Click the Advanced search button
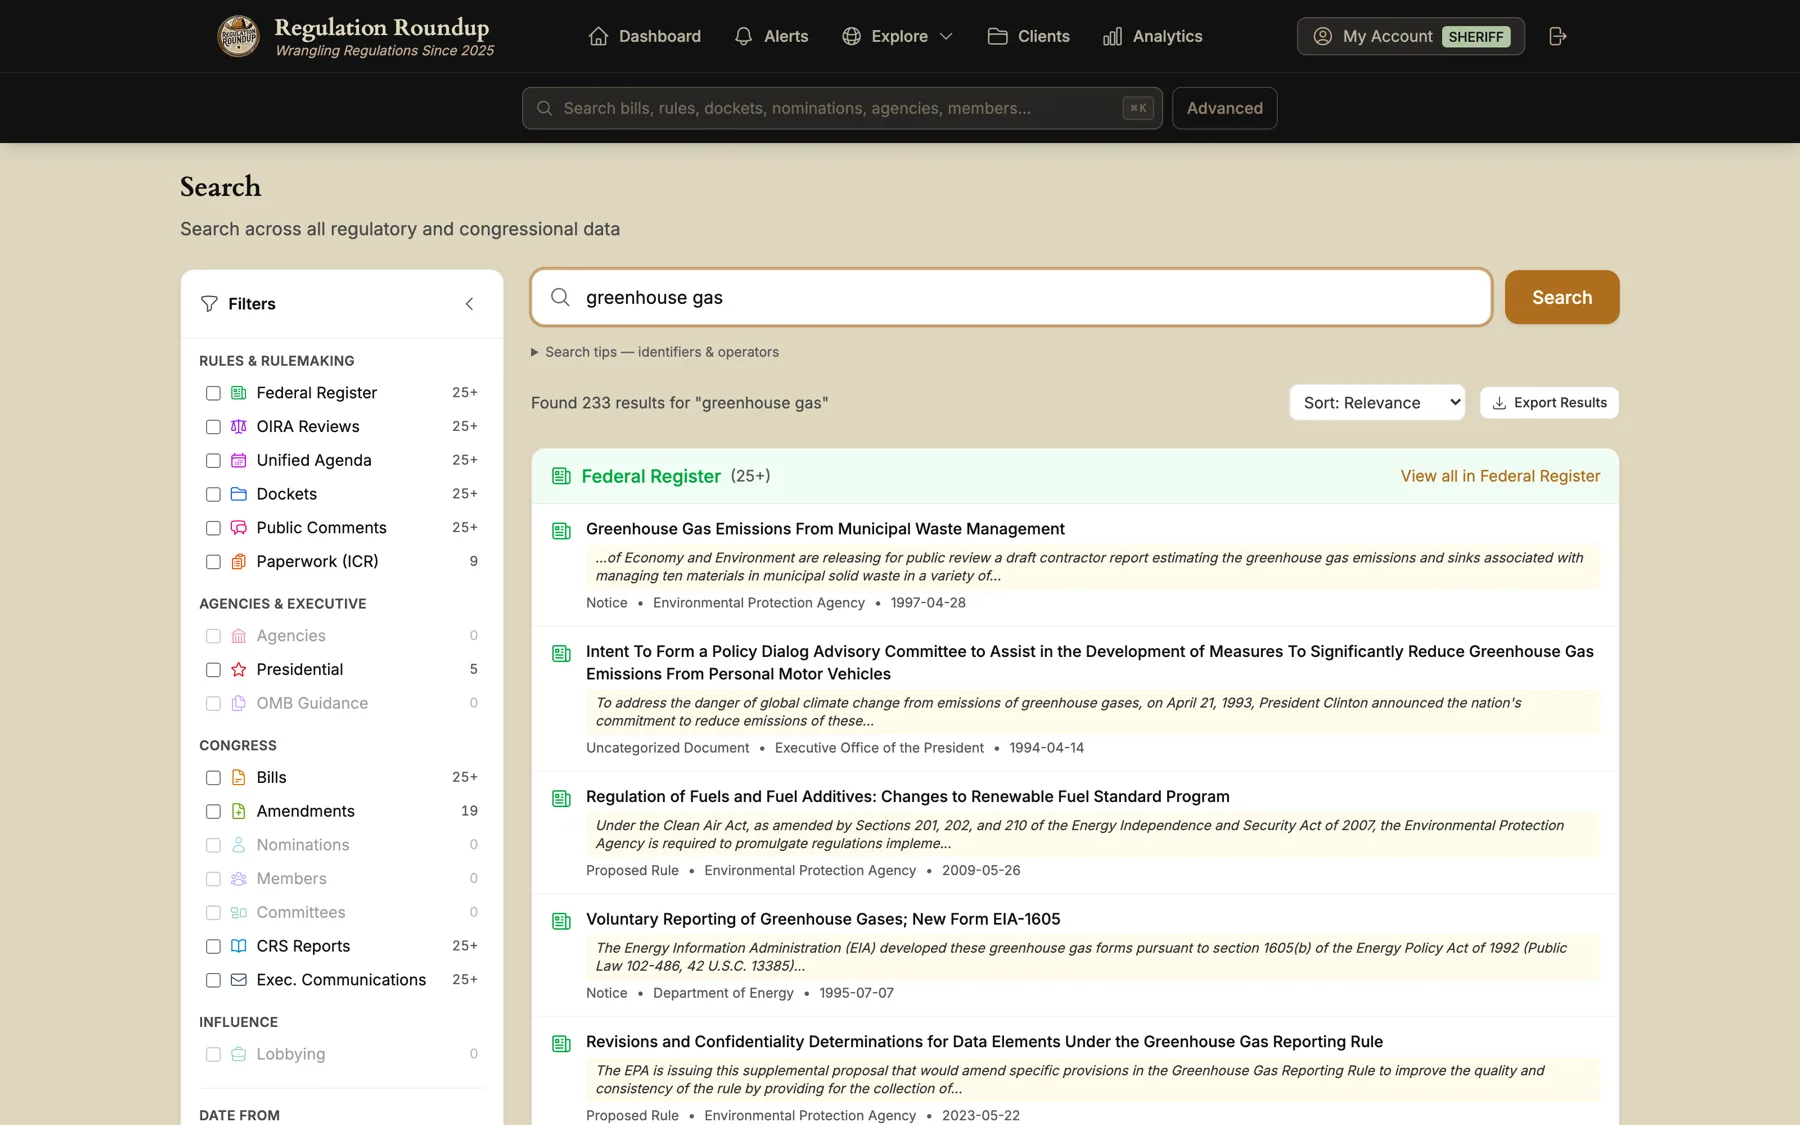Viewport: 1800px width, 1125px height. pos(1225,108)
